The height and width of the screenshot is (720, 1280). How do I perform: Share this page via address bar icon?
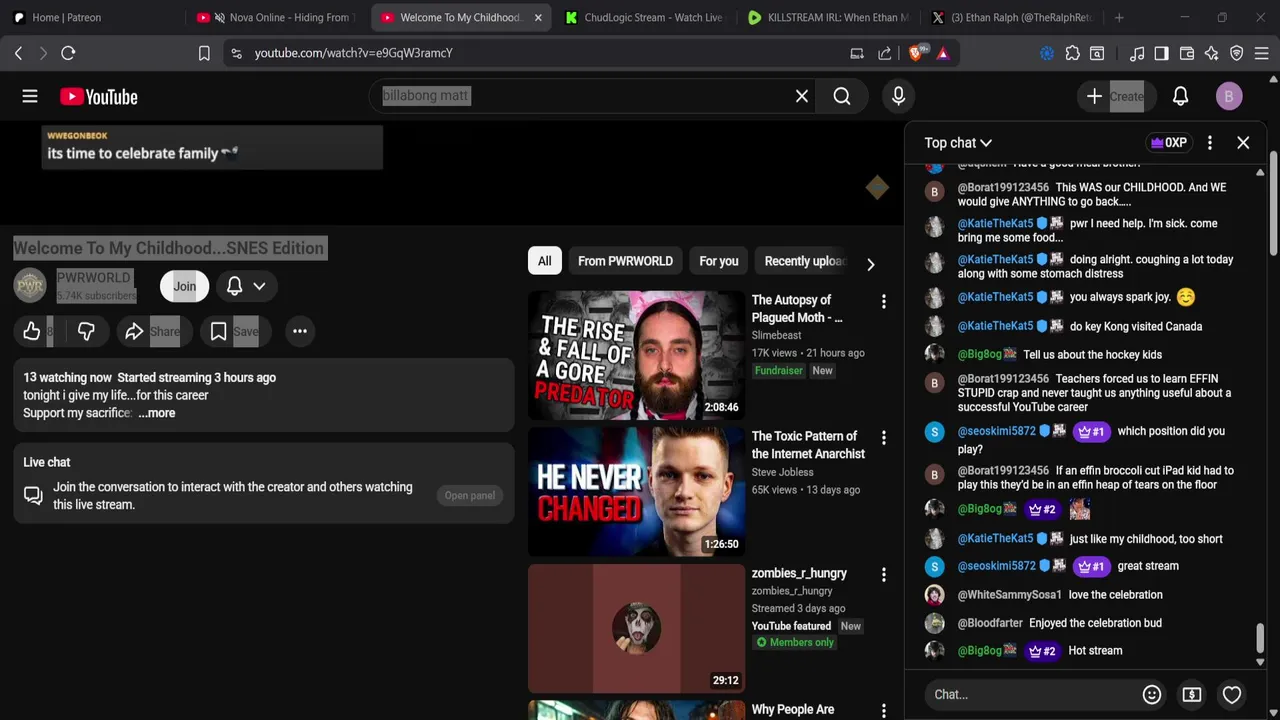(x=885, y=53)
